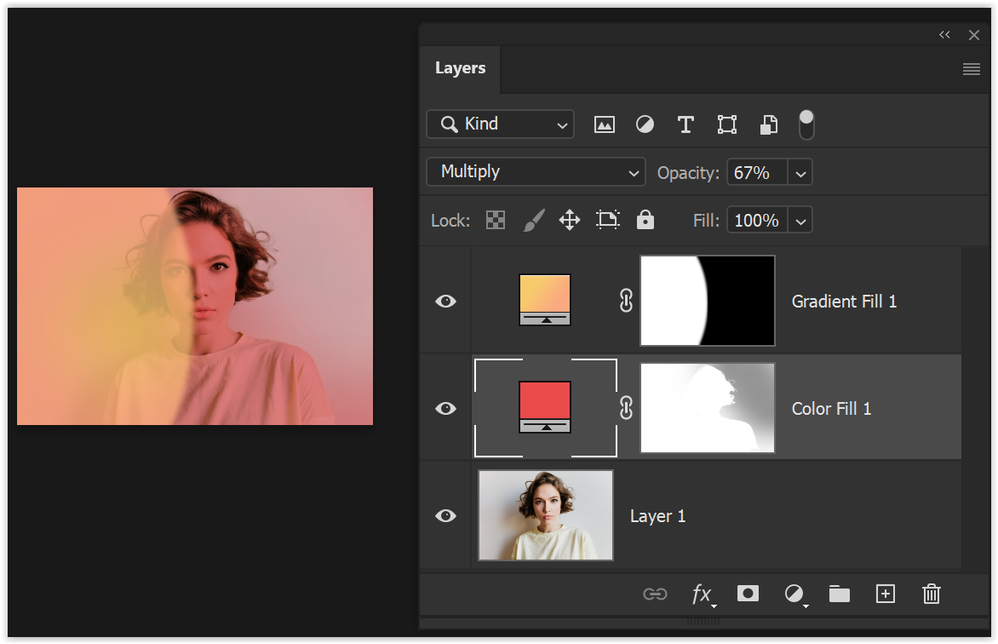The height and width of the screenshot is (644, 998).
Task: Expand the Opacity slider dropdown arrow
Action: (x=800, y=173)
